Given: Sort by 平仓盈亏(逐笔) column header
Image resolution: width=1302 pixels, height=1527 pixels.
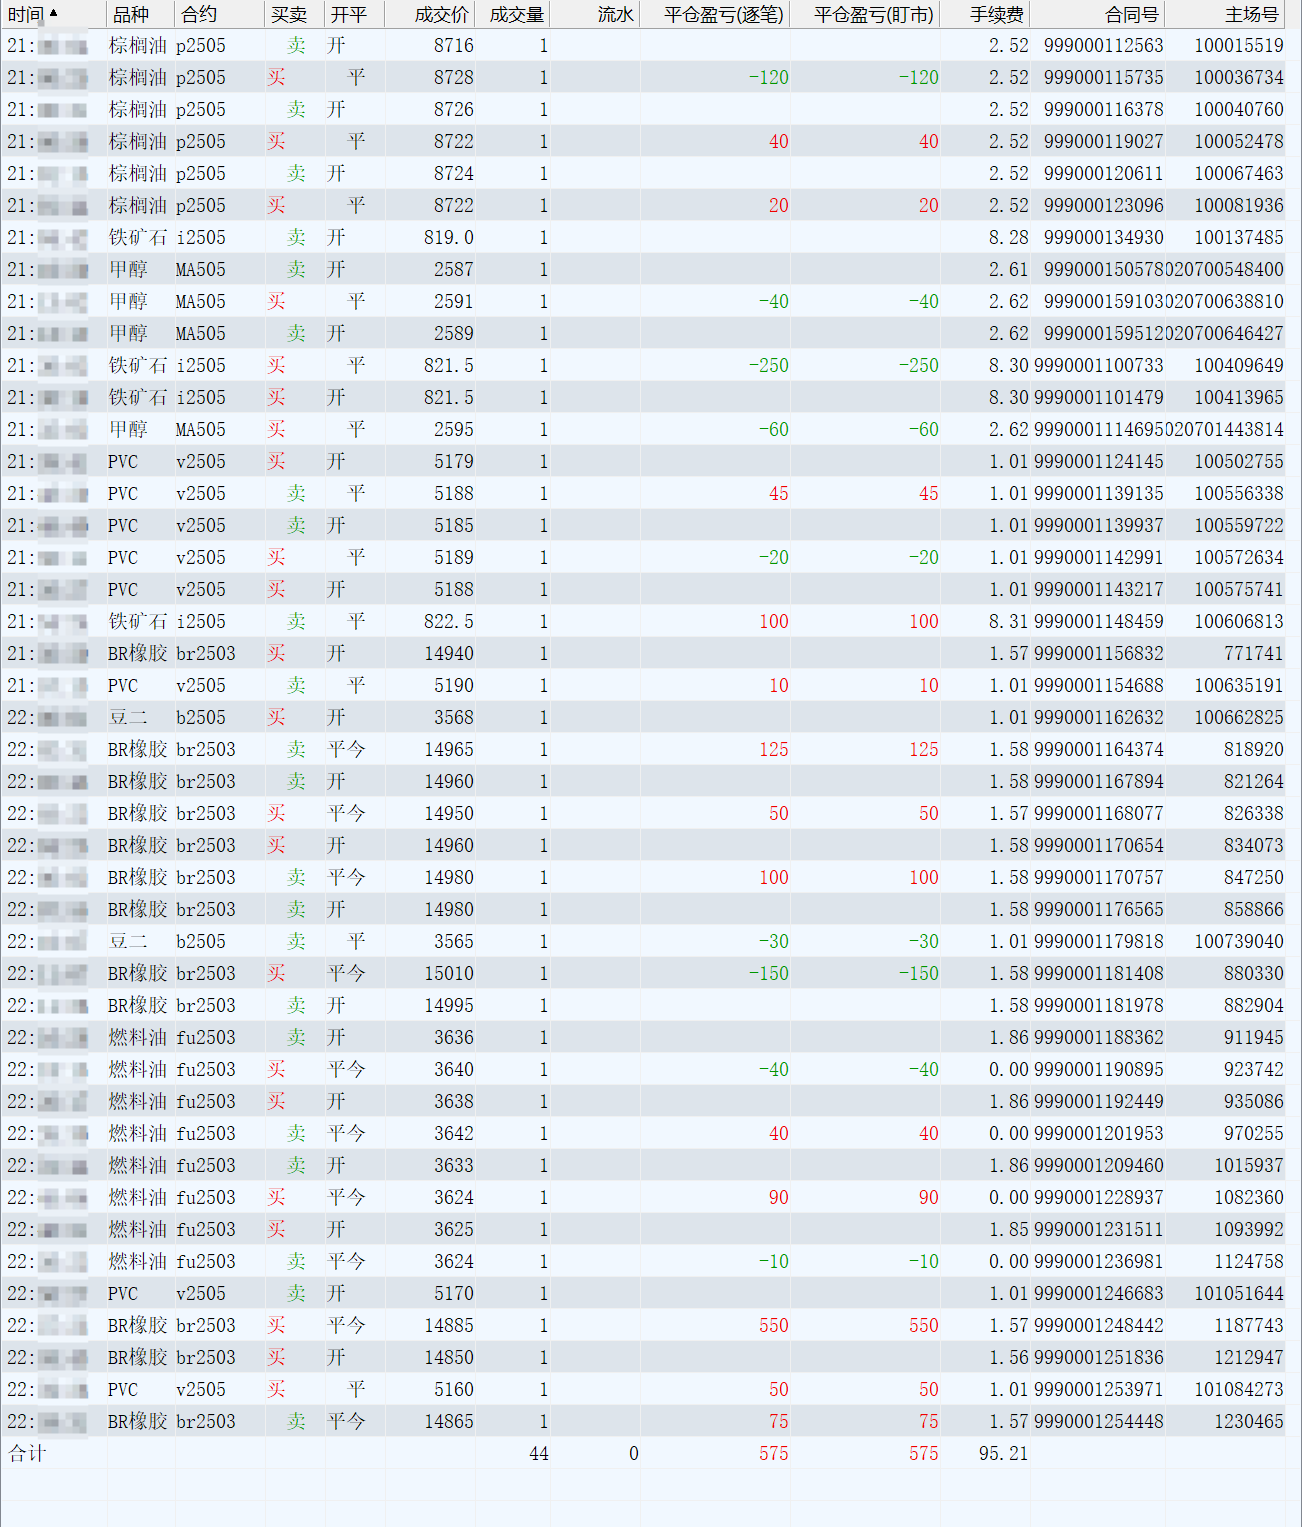Looking at the screenshot, I should click(724, 14).
